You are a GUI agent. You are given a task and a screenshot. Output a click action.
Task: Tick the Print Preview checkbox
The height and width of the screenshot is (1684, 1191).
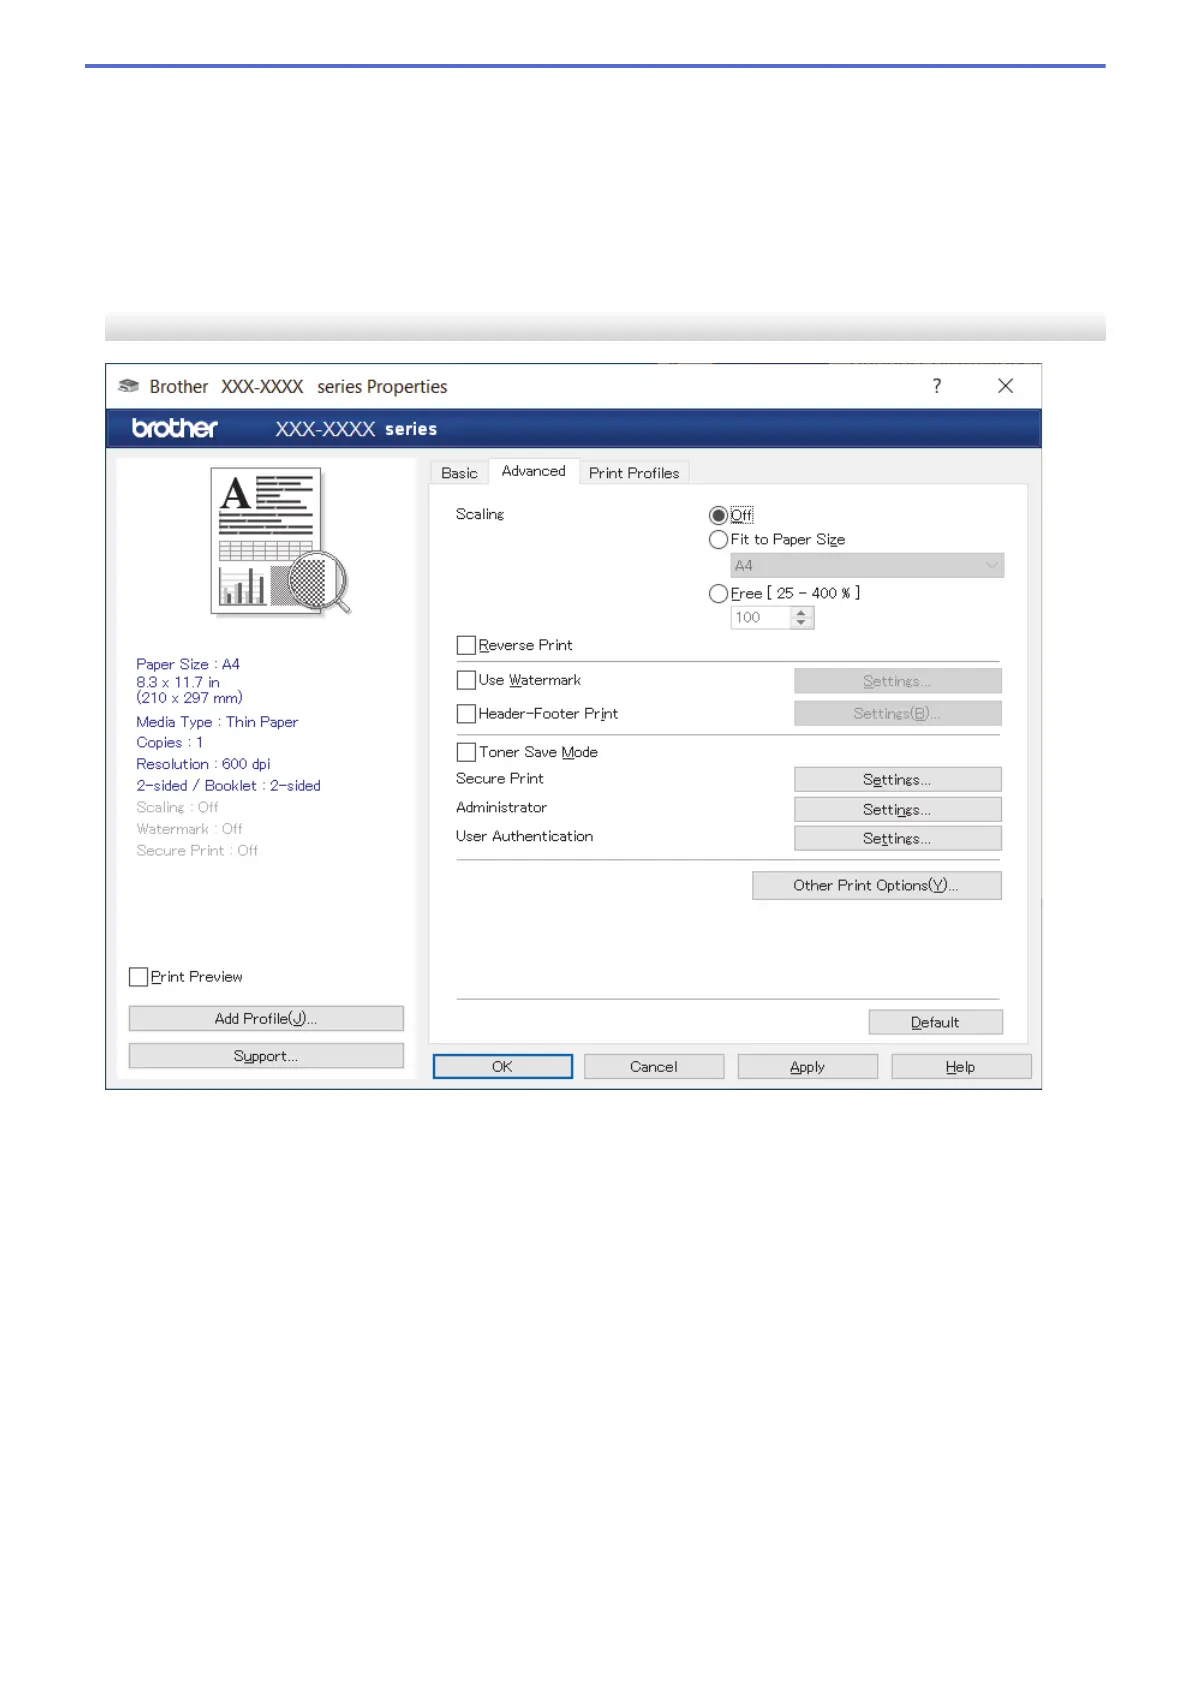tap(139, 977)
